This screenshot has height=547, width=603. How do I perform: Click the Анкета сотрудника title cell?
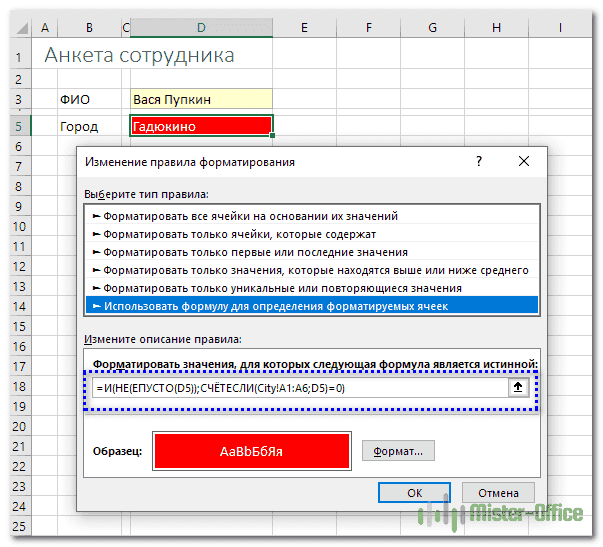139,55
